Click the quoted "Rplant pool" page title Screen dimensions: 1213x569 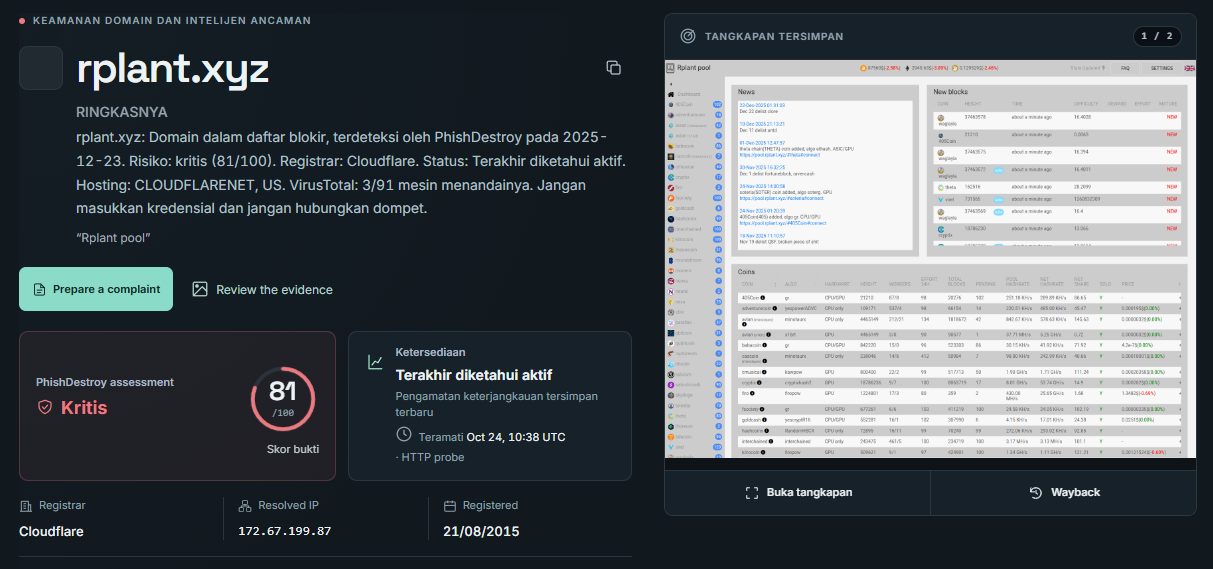(x=113, y=237)
